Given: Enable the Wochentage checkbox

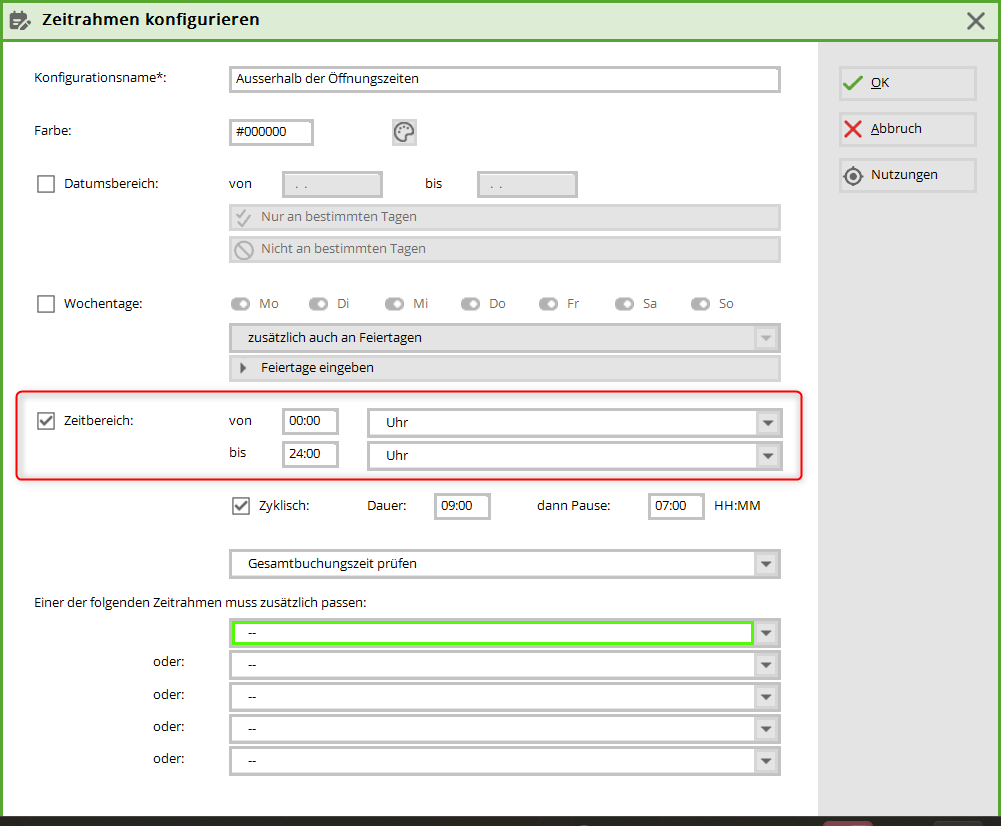Looking at the screenshot, I should [46, 304].
